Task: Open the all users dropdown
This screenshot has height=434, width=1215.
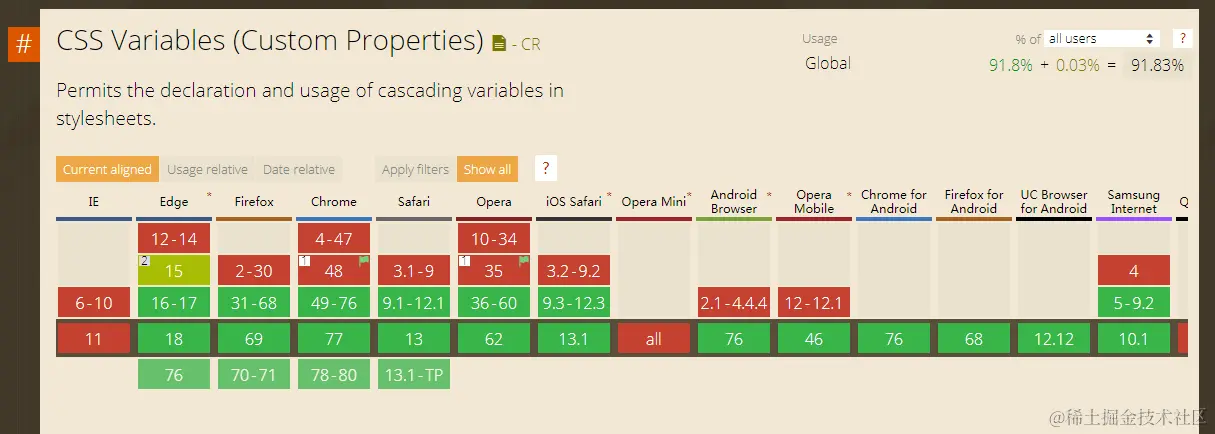Action: click(x=1101, y=39)
